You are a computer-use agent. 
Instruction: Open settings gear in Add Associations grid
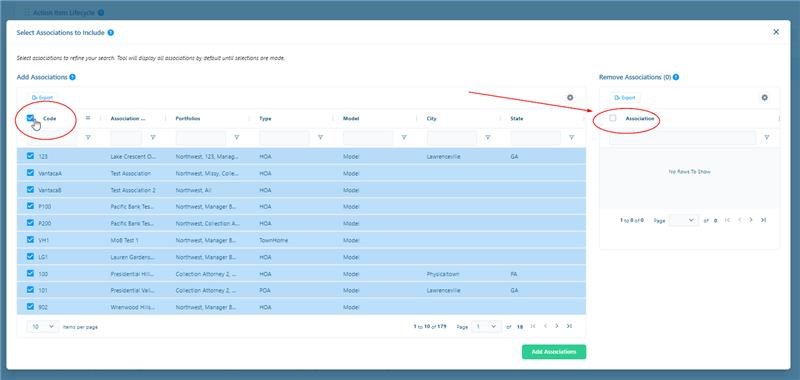570,97
